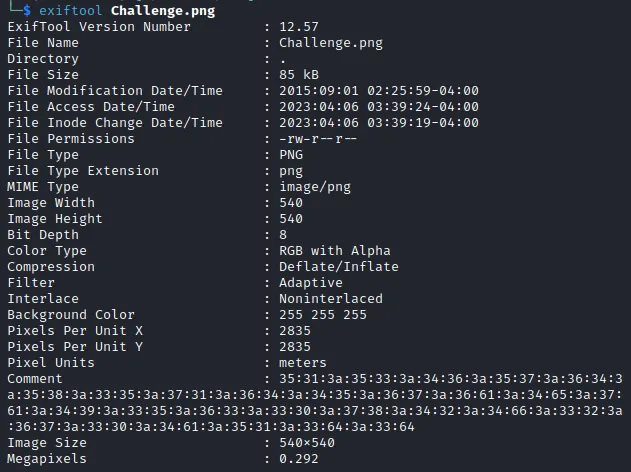This screenshot has width=631, height=472.
Task: Click the Image Width value 540
Action: [x=291, y=203]
